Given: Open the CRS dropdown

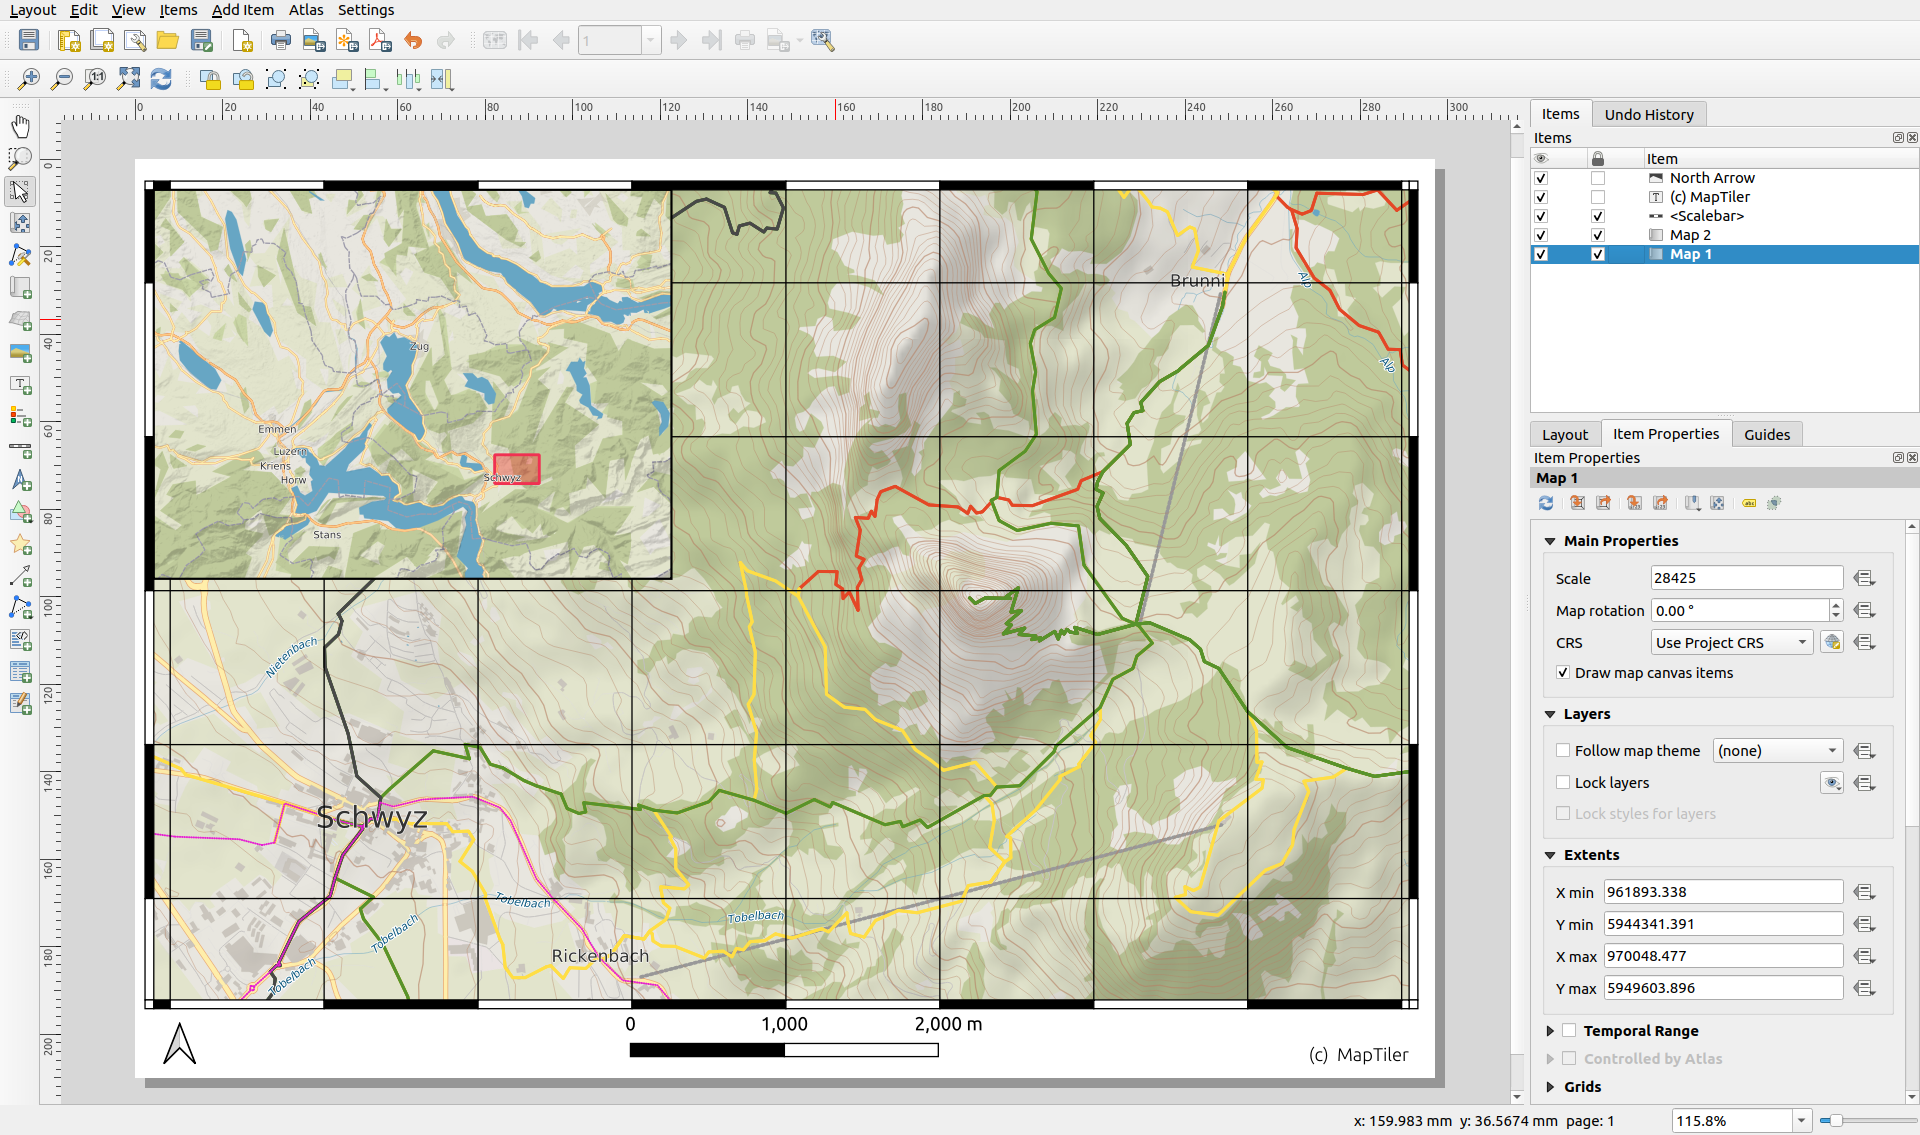Looking at the screenshot, I should [1732, 643].
